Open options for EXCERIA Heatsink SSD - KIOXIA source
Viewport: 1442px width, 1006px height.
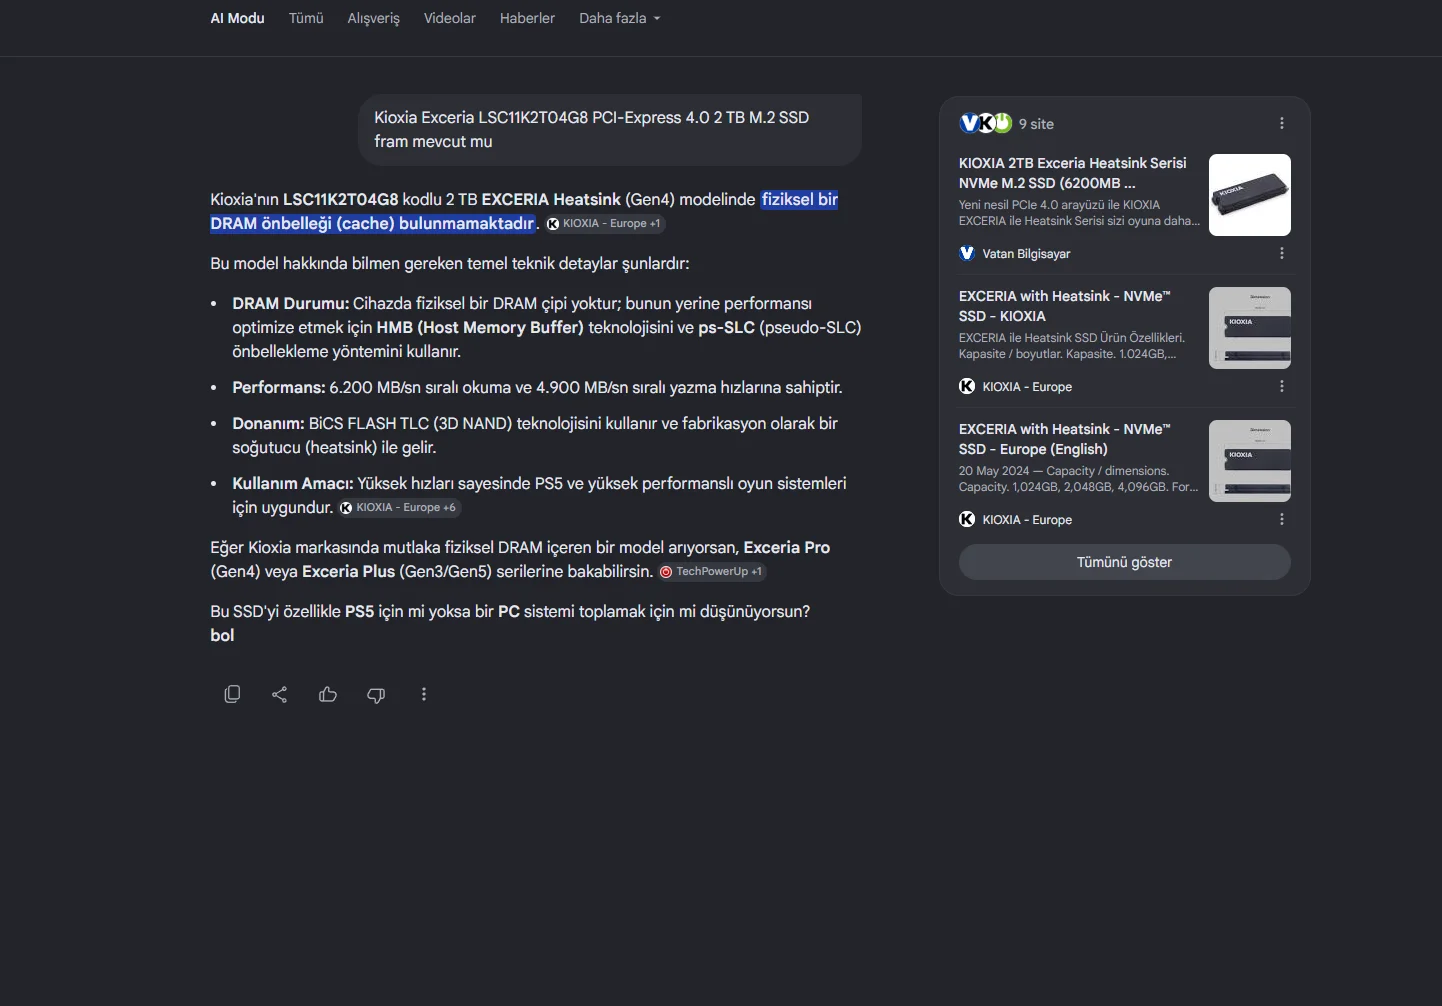pos(1282,386)
